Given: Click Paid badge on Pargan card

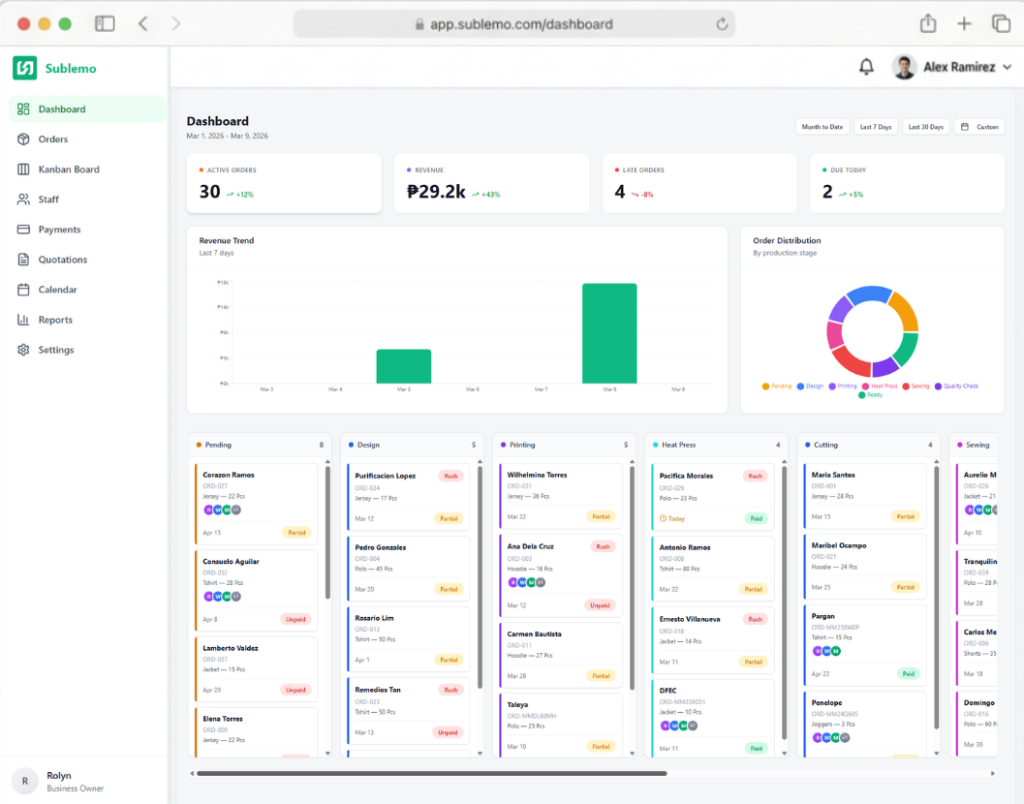Looking at the screenshot, I should (x=908, y=673).
